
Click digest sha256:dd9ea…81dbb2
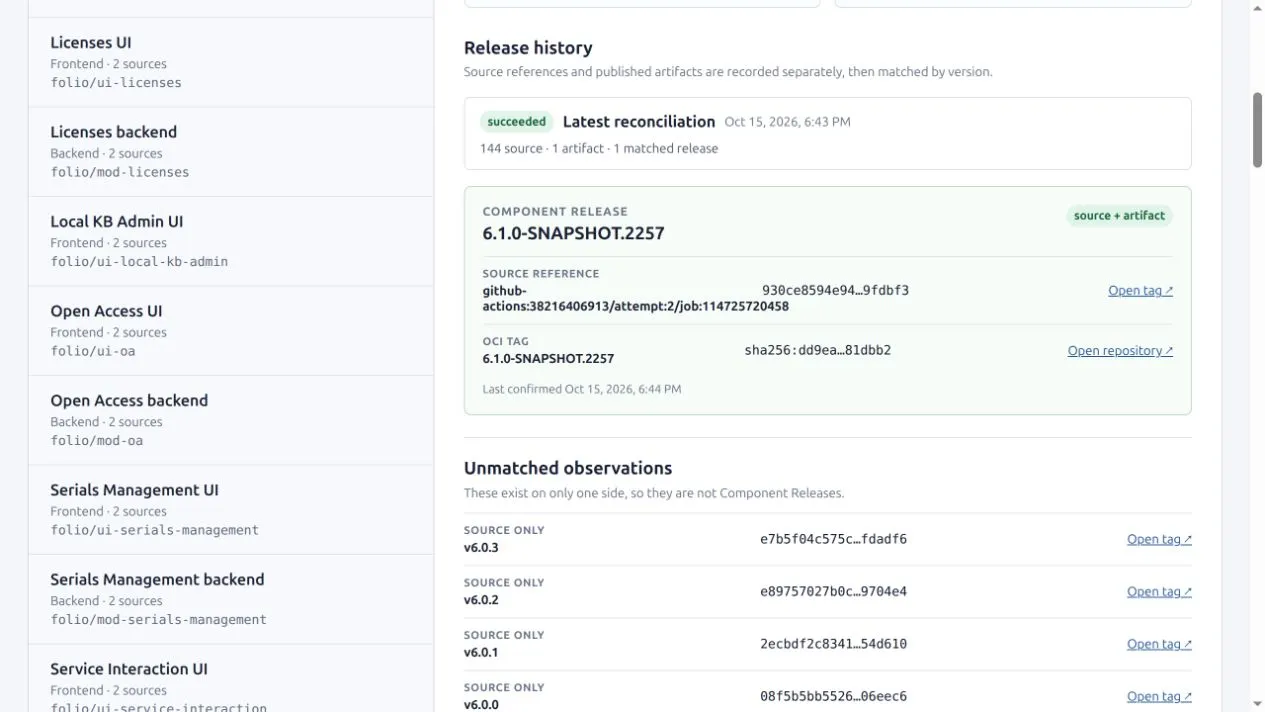tap(818, 350)
